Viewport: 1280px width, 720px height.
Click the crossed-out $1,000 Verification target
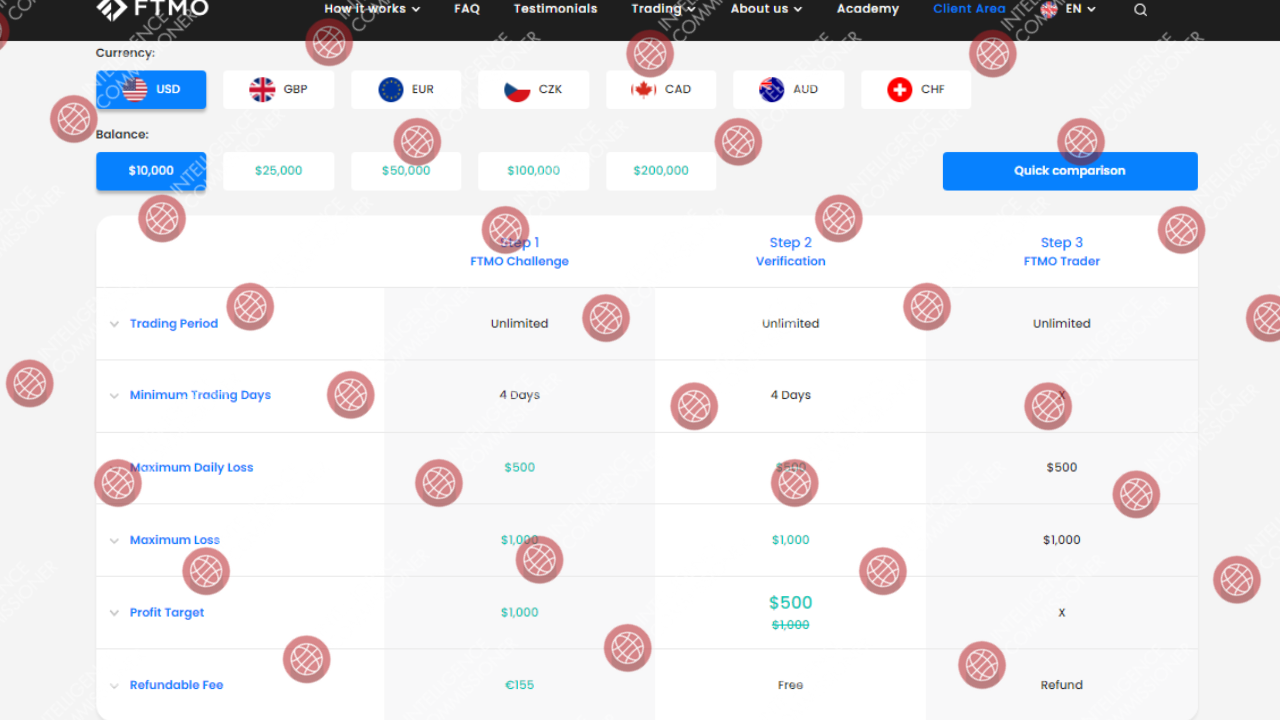(x=790, y=625)
